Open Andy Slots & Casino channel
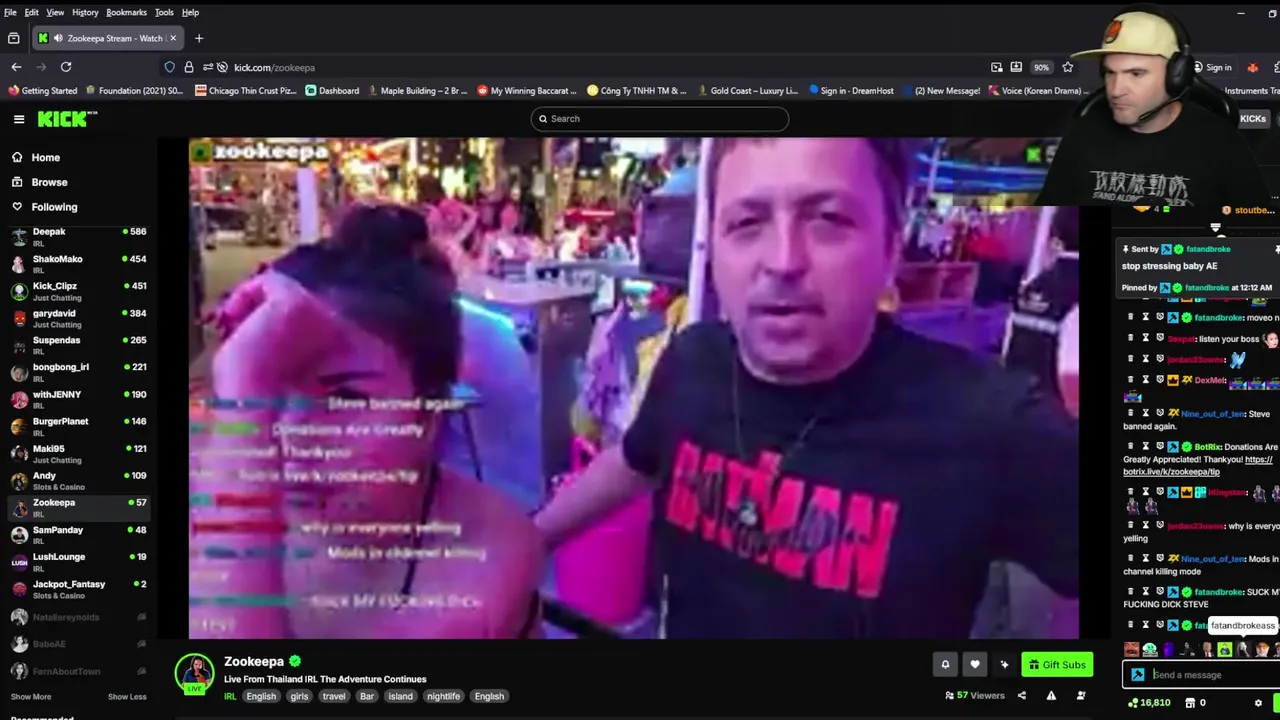 [x=78, y=480]
